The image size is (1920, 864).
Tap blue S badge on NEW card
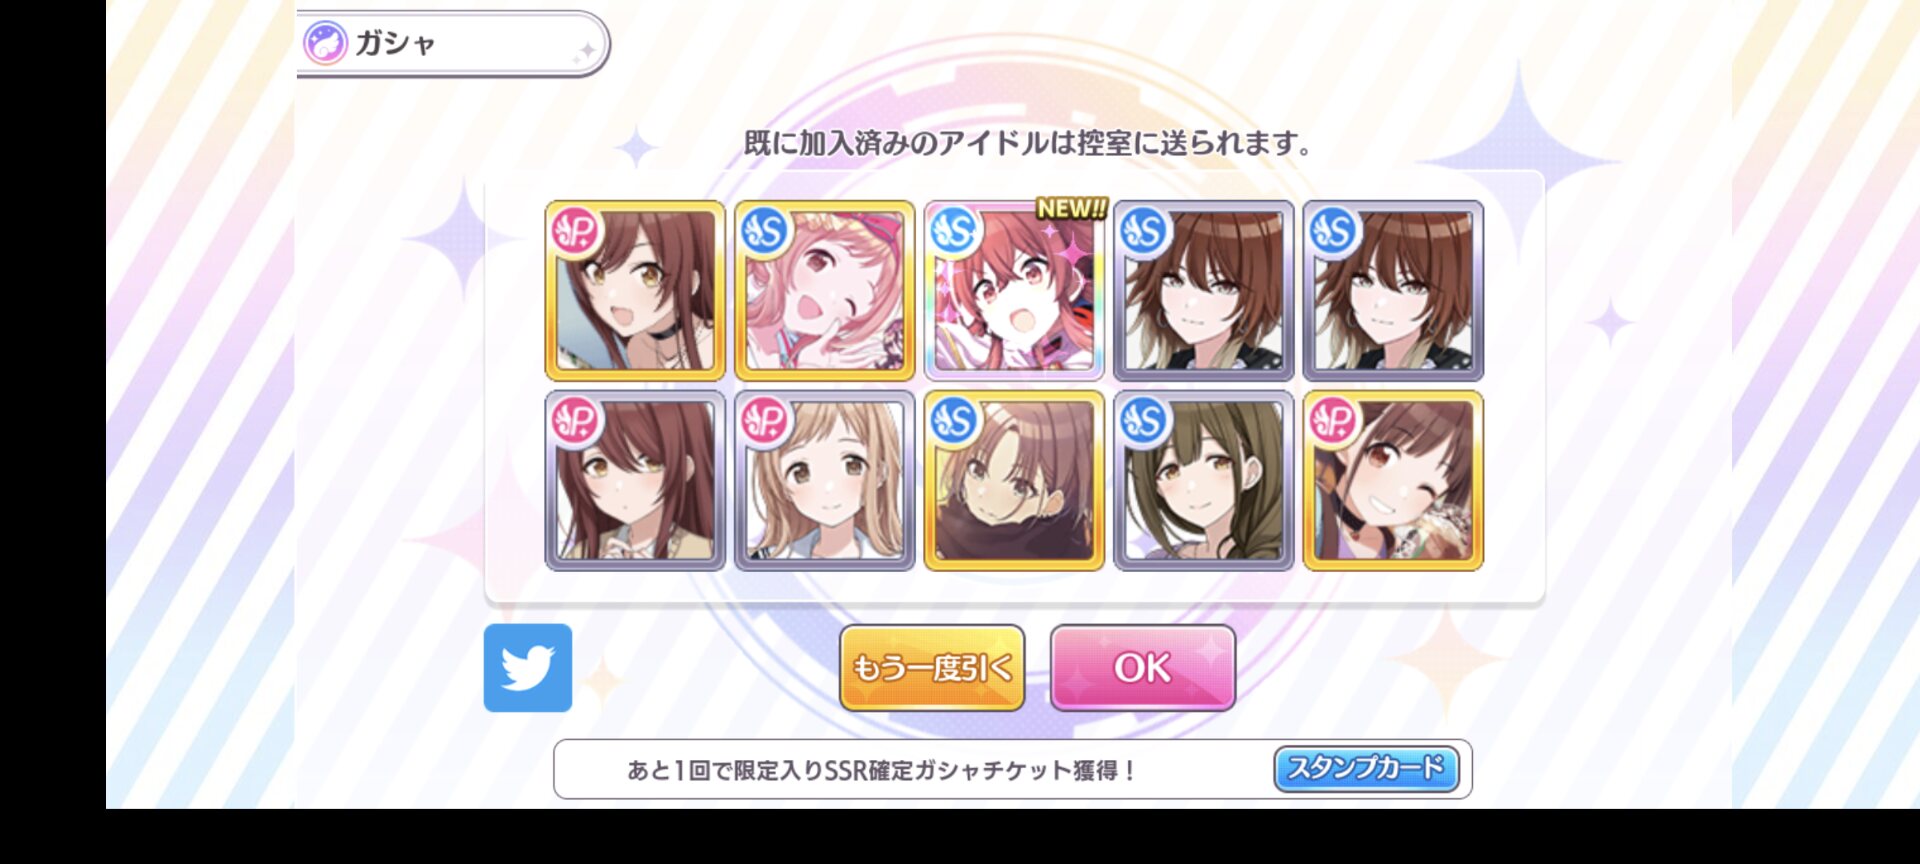tap(955, 232)
